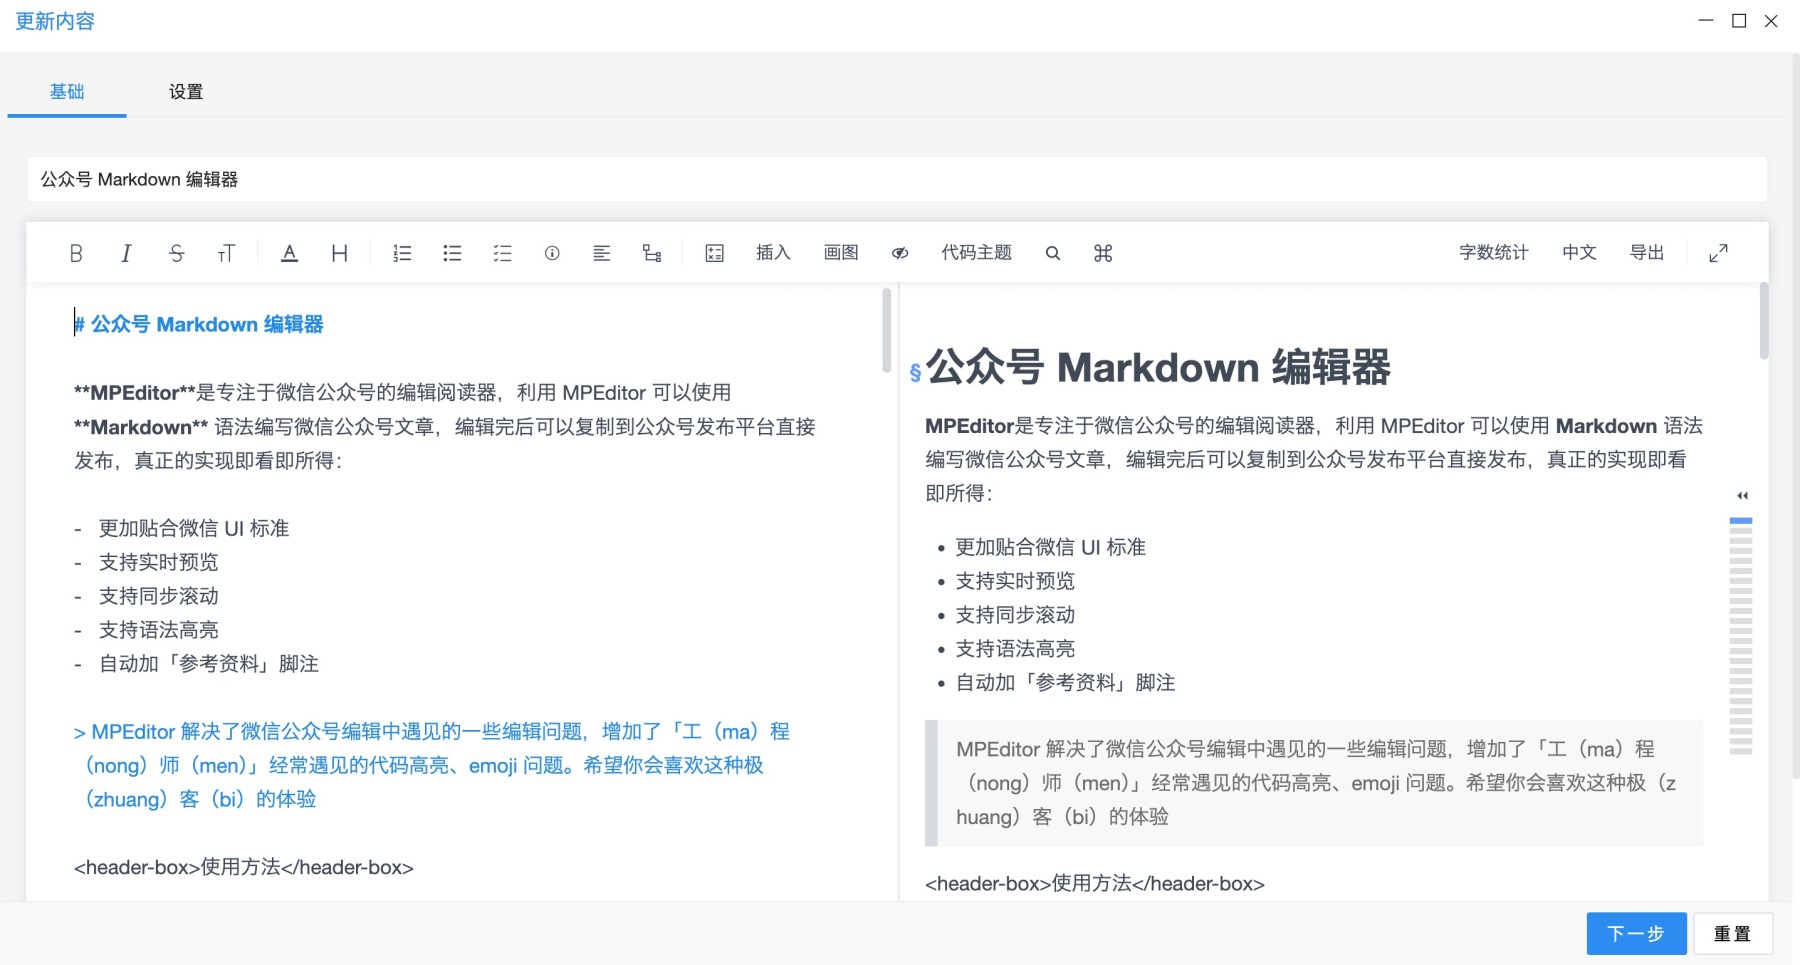This screenshot has height=965, width=1800.
Task: Click the large preview heading 公众号 Markdown 编辑器
Action: pyautogui.click(x=1158, y=367)
